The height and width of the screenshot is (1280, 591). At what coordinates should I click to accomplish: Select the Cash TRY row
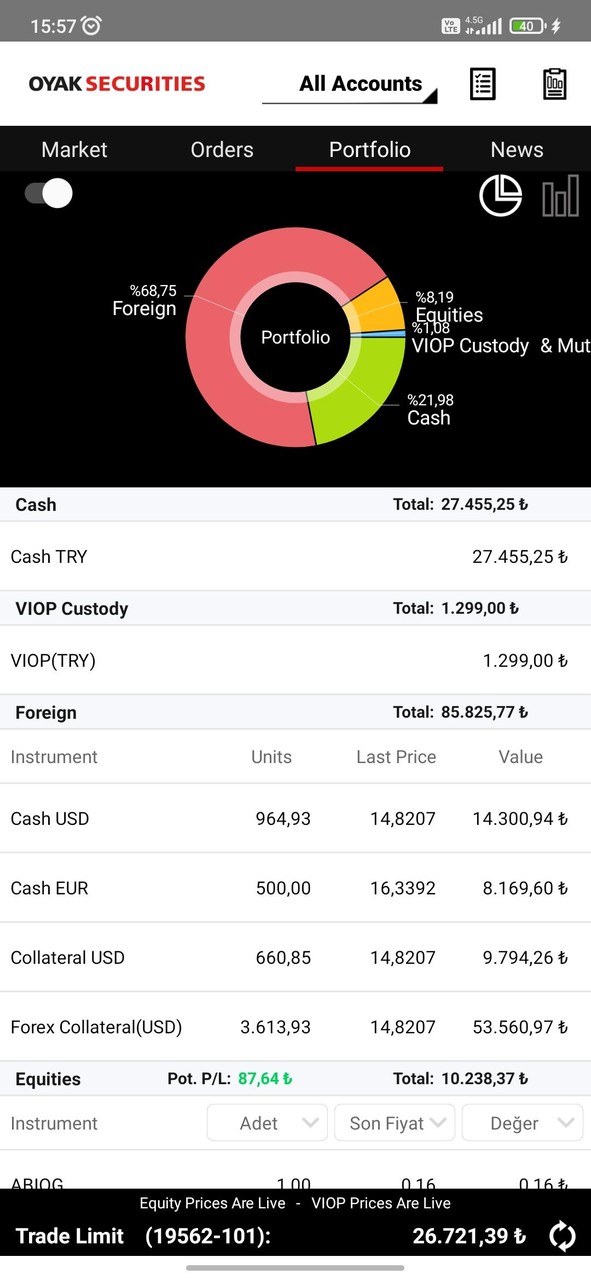295,557
